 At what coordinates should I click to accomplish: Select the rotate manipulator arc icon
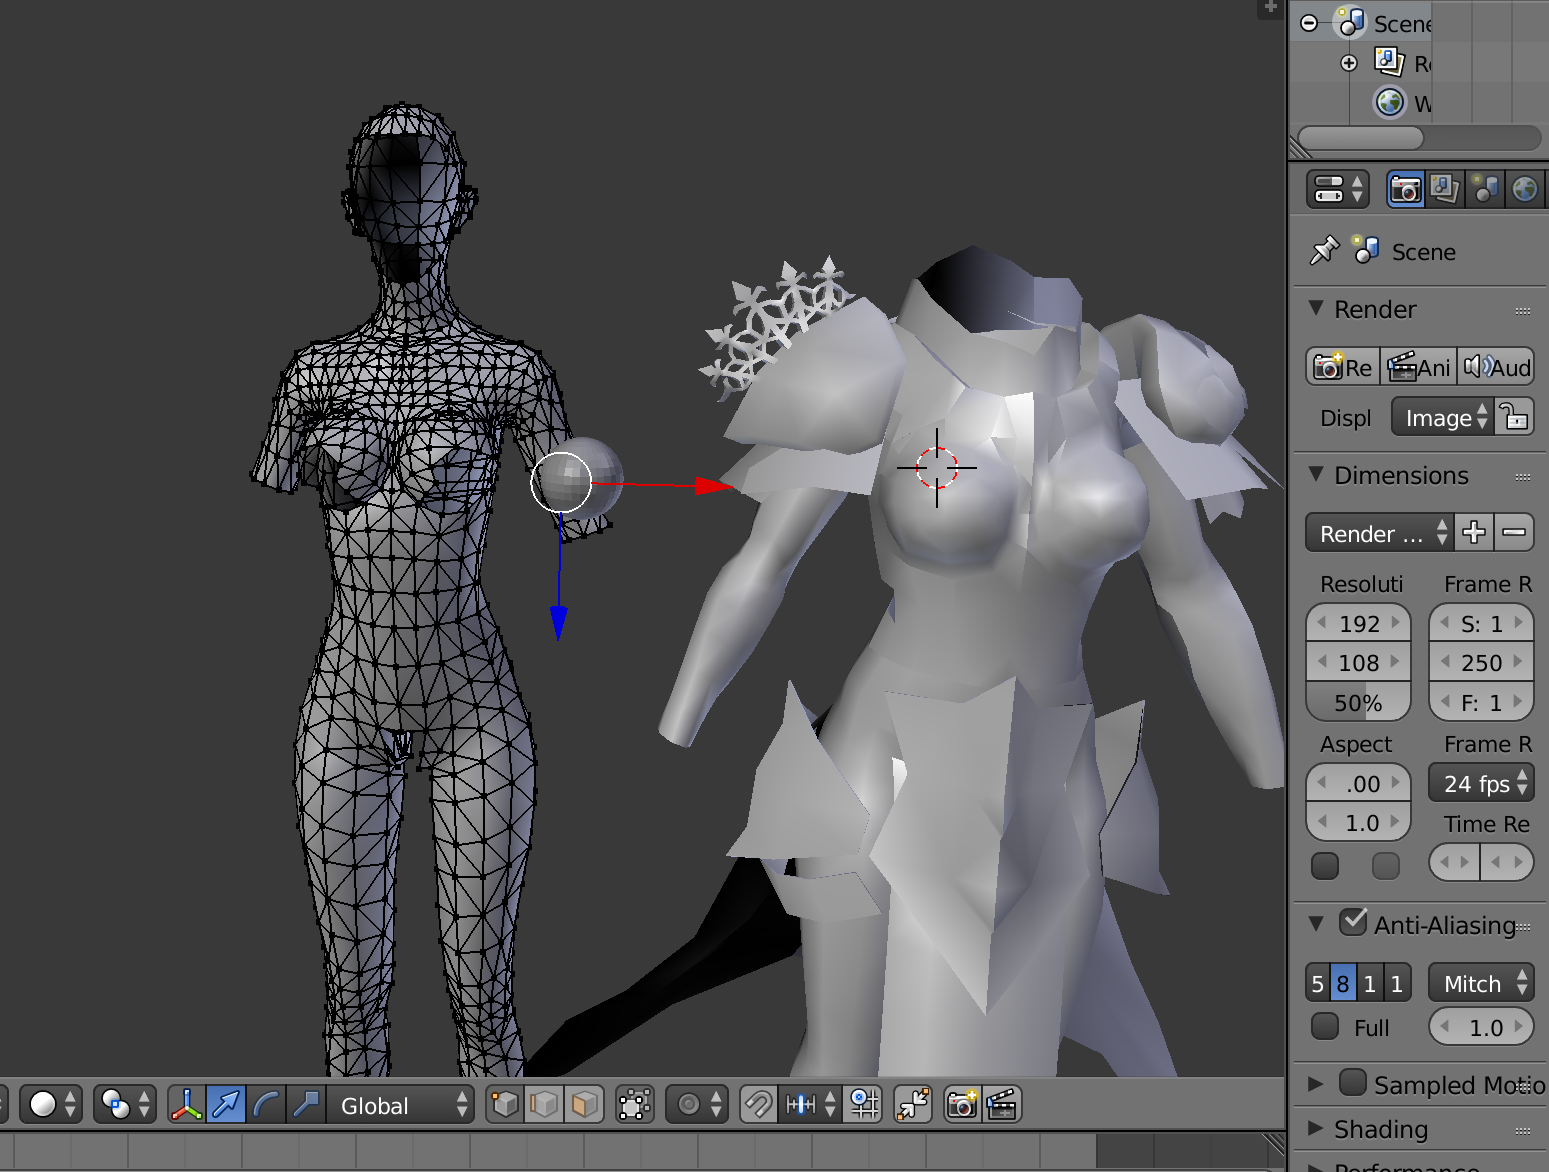coord(266,1105)
